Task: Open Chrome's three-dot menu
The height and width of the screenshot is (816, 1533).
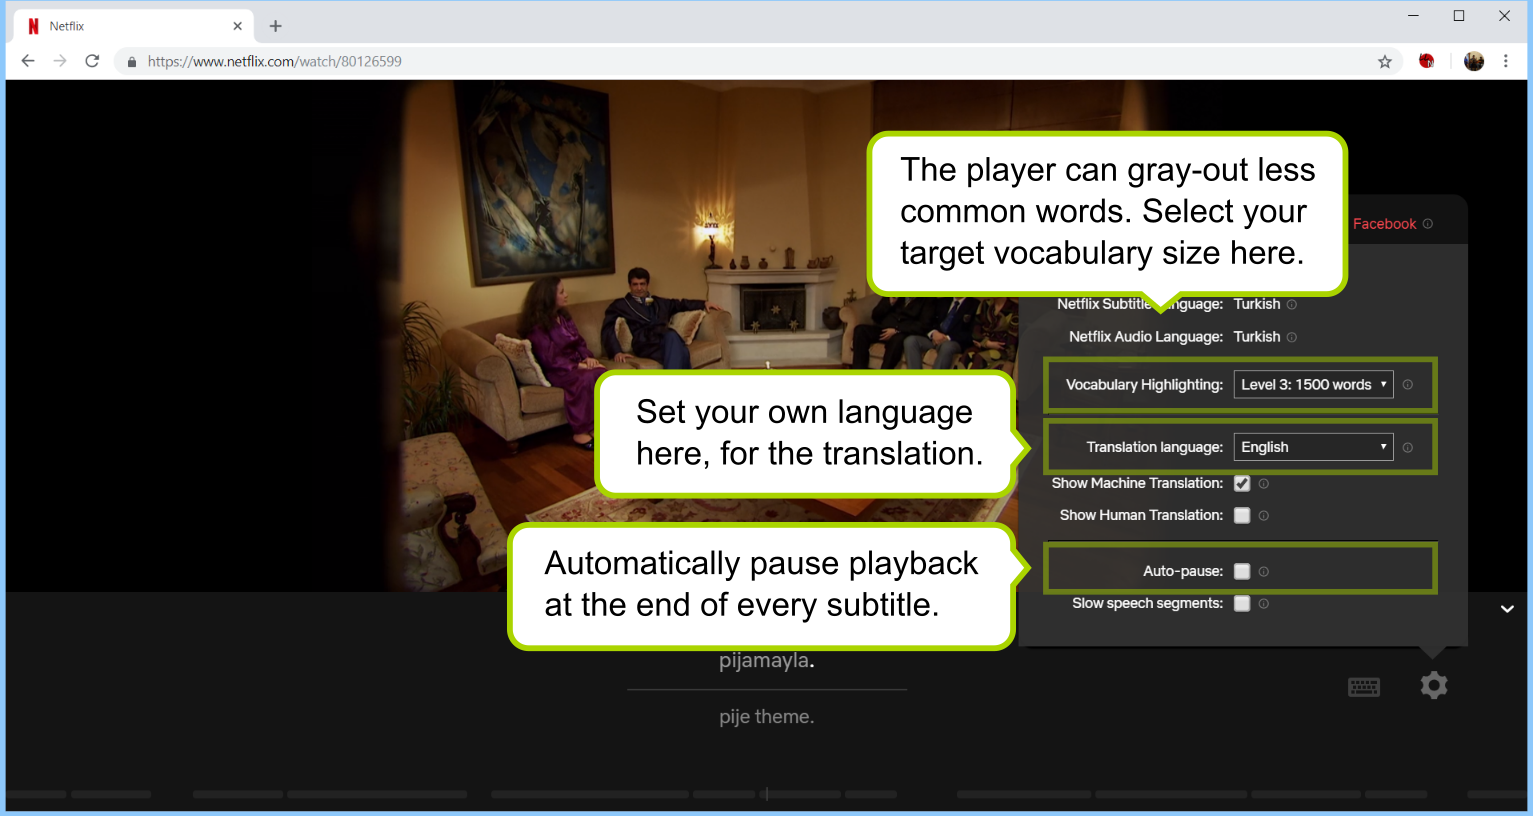Action: 1505,61
